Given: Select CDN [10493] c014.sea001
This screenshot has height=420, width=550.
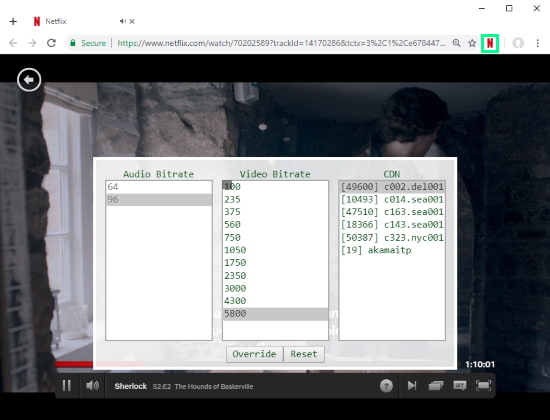Looking at the screenshot, I should tap(392, 199).
